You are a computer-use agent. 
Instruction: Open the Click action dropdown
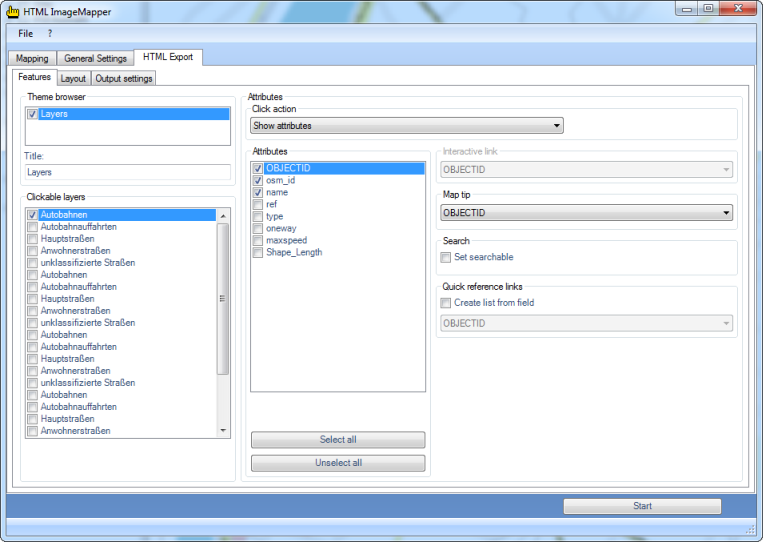click(x=407, y=126)
